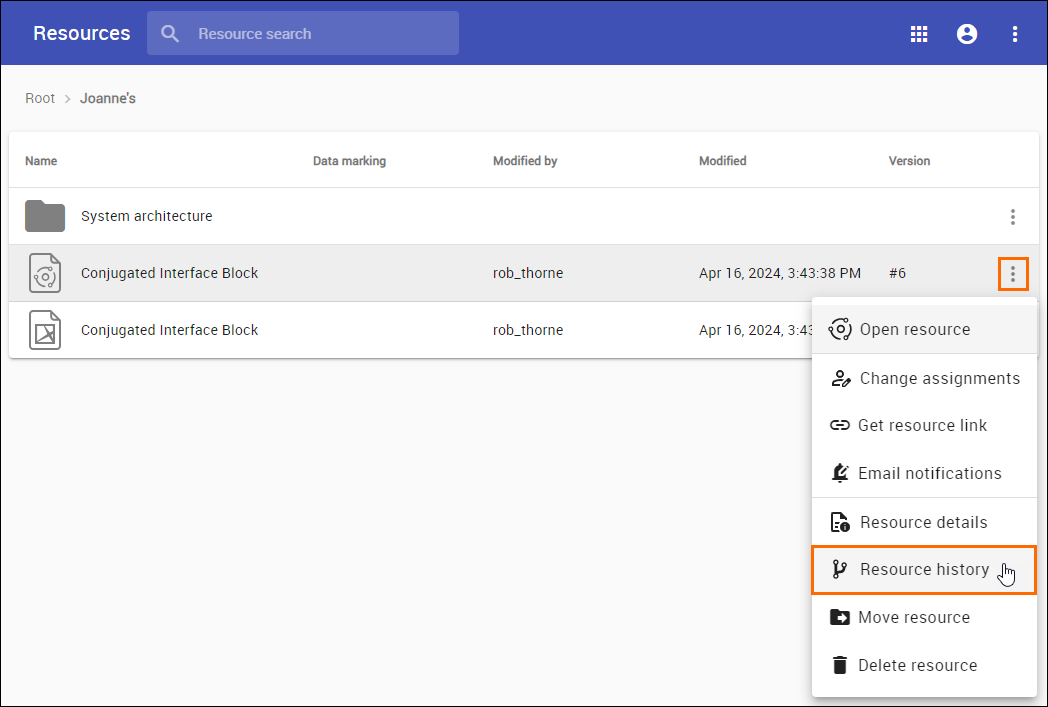Open the header three-dot options menu
Image resolution: width=1048 pixels, height=707 pixels.
coord(1014,34)
